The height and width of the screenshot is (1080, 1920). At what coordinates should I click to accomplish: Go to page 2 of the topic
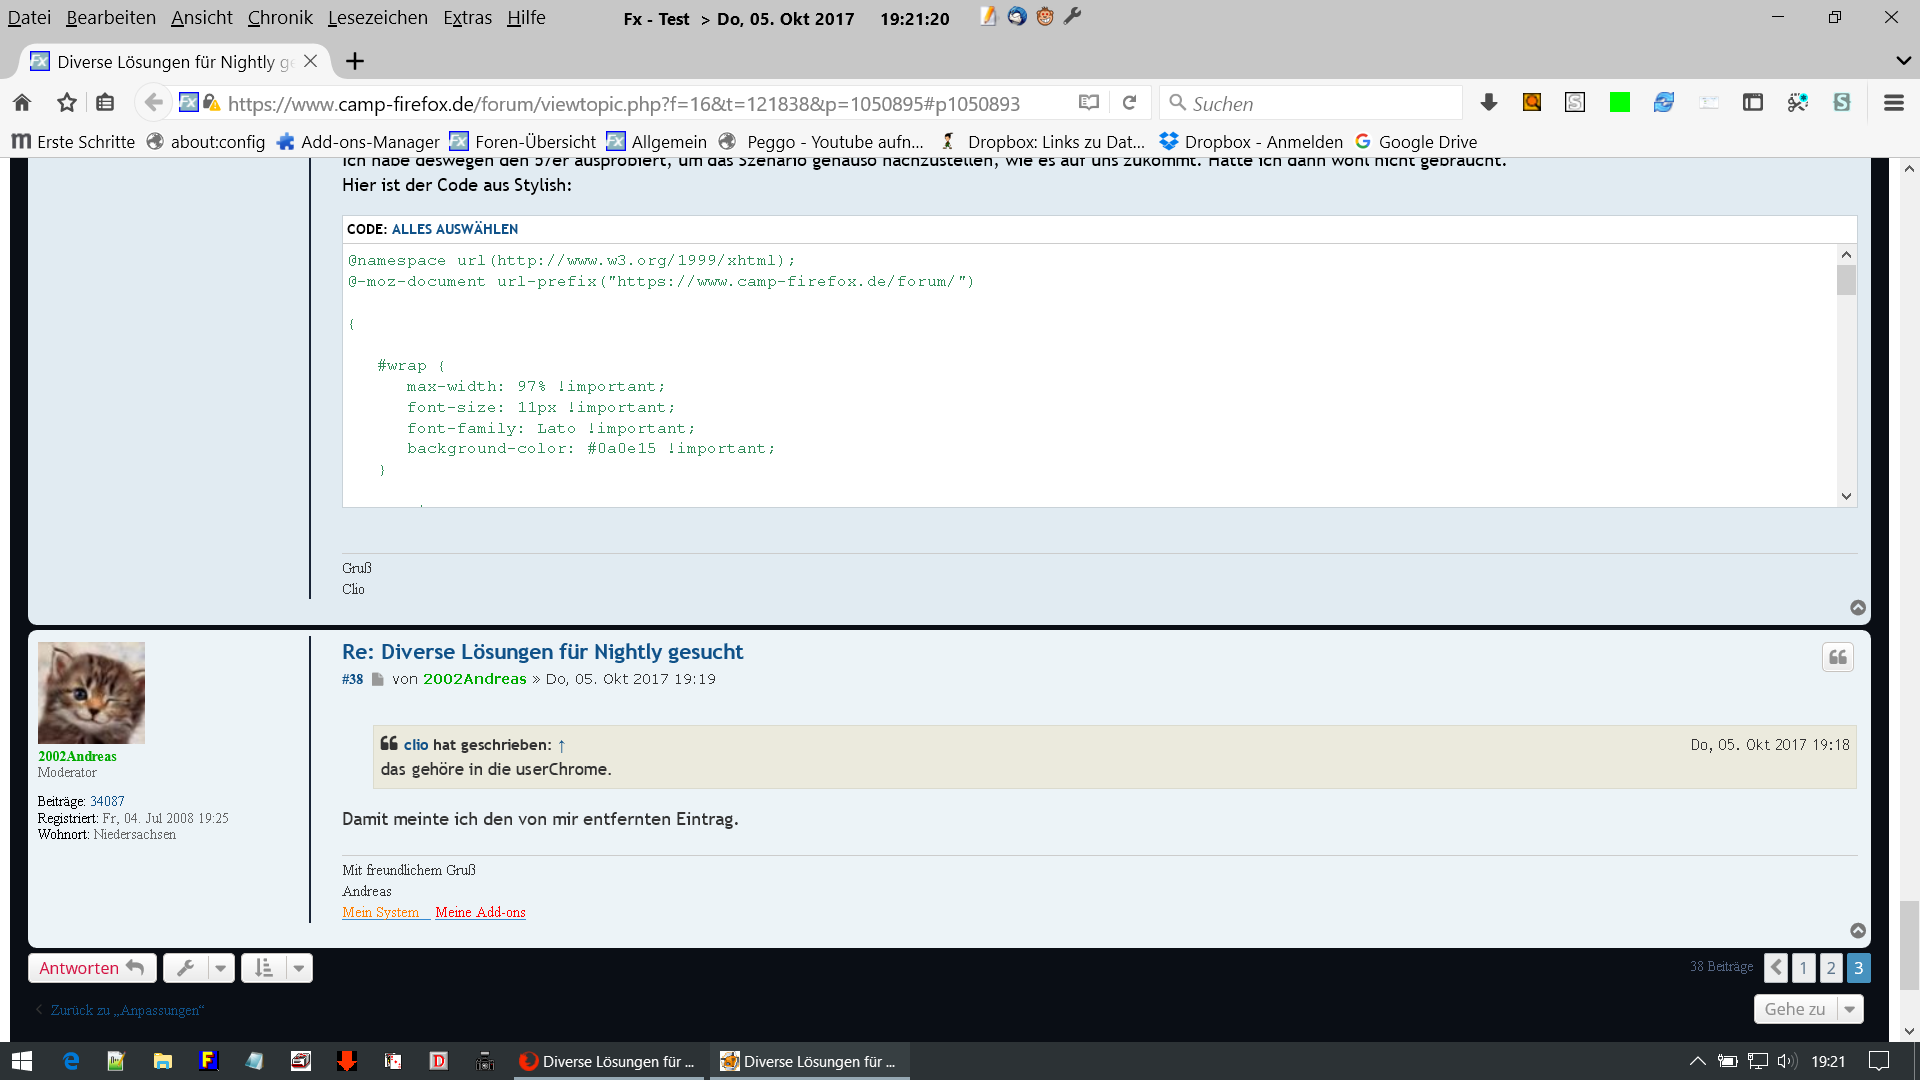tap(1830, 968)
